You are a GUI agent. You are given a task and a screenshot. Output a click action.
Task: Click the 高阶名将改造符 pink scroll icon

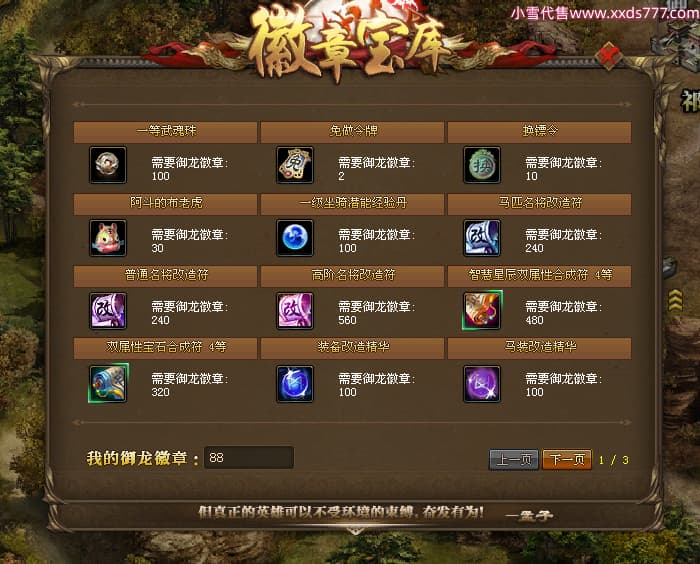(x=295, y=311)
